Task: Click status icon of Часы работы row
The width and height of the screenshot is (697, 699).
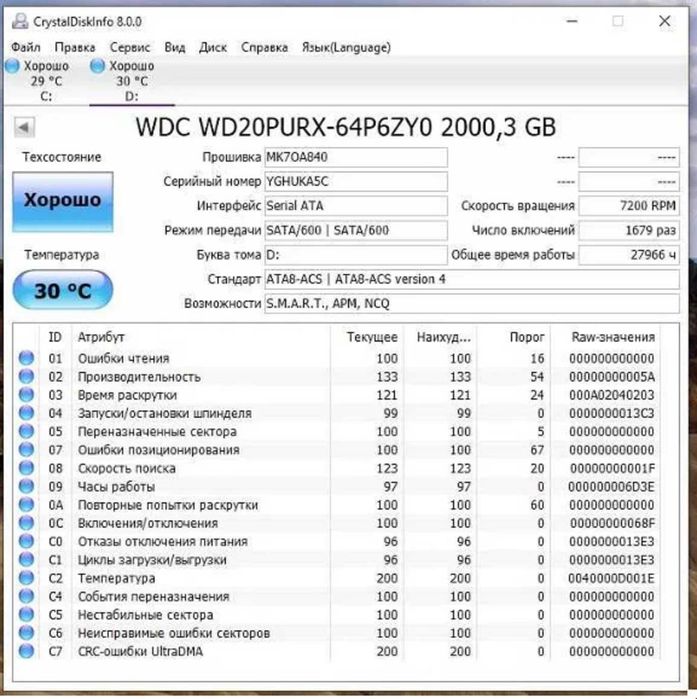Action: (26, 486)
